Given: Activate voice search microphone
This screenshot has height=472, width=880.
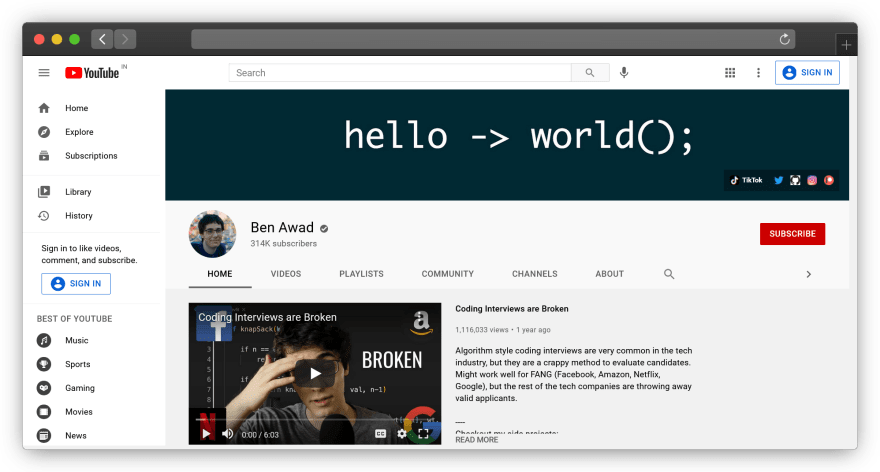Looking at the screenshot, I should pyautogui.click(x=624, y=73).
